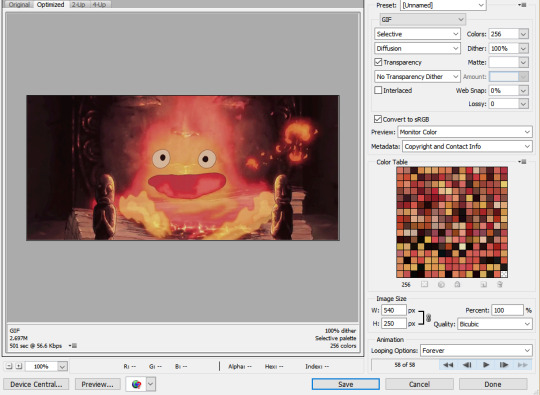Viewport: 540px width, 395px height.
Task: Switch to the Original tab
Action: point(19,4)
